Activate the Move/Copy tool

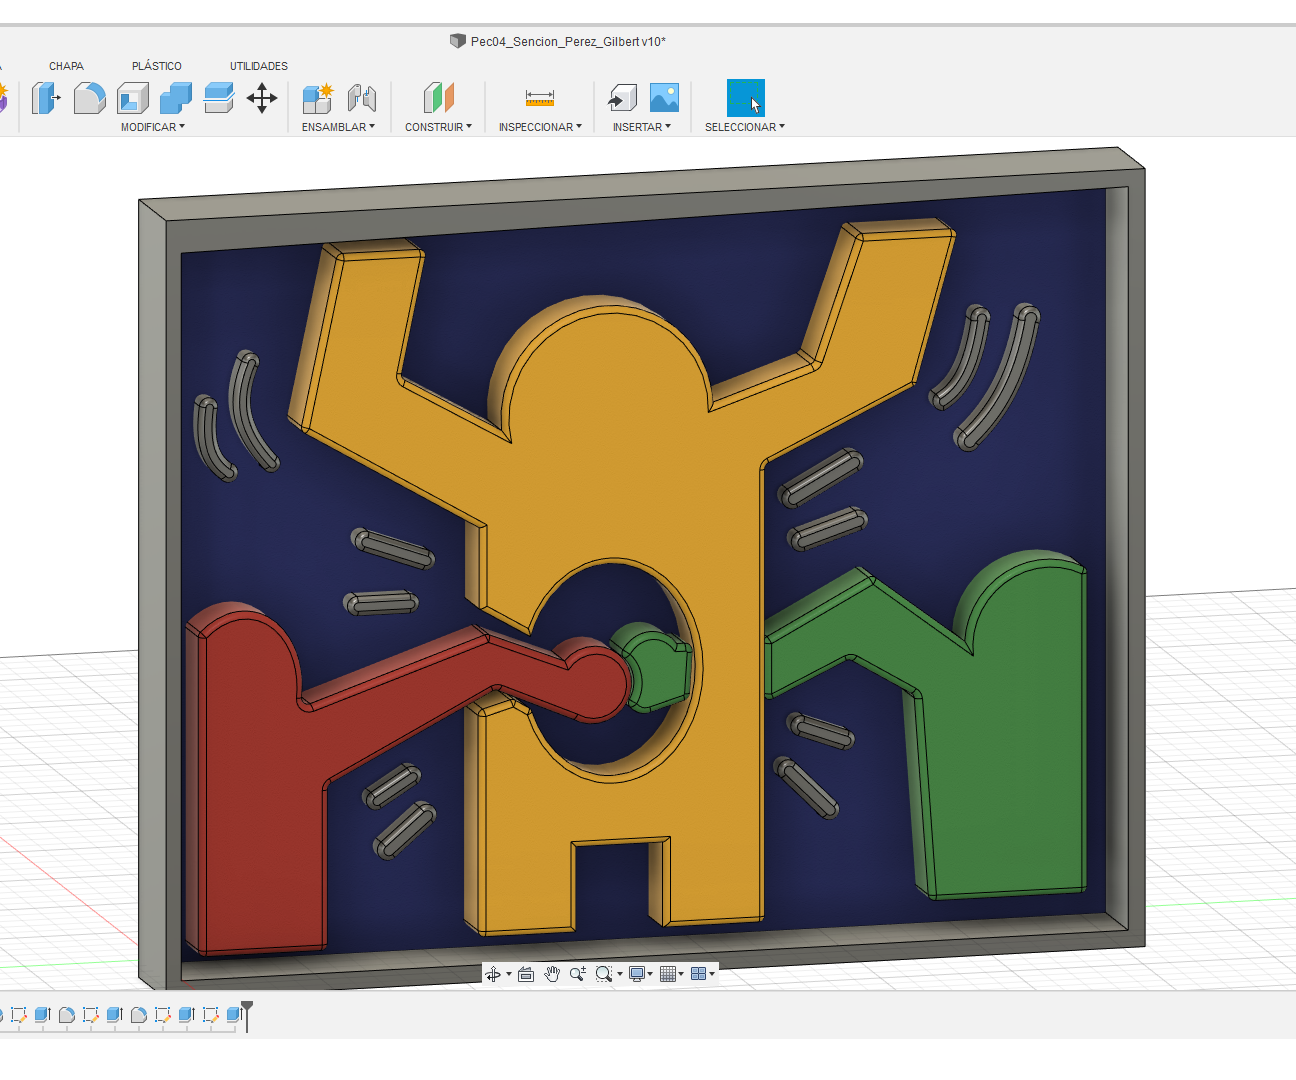(x=262, y=98)
